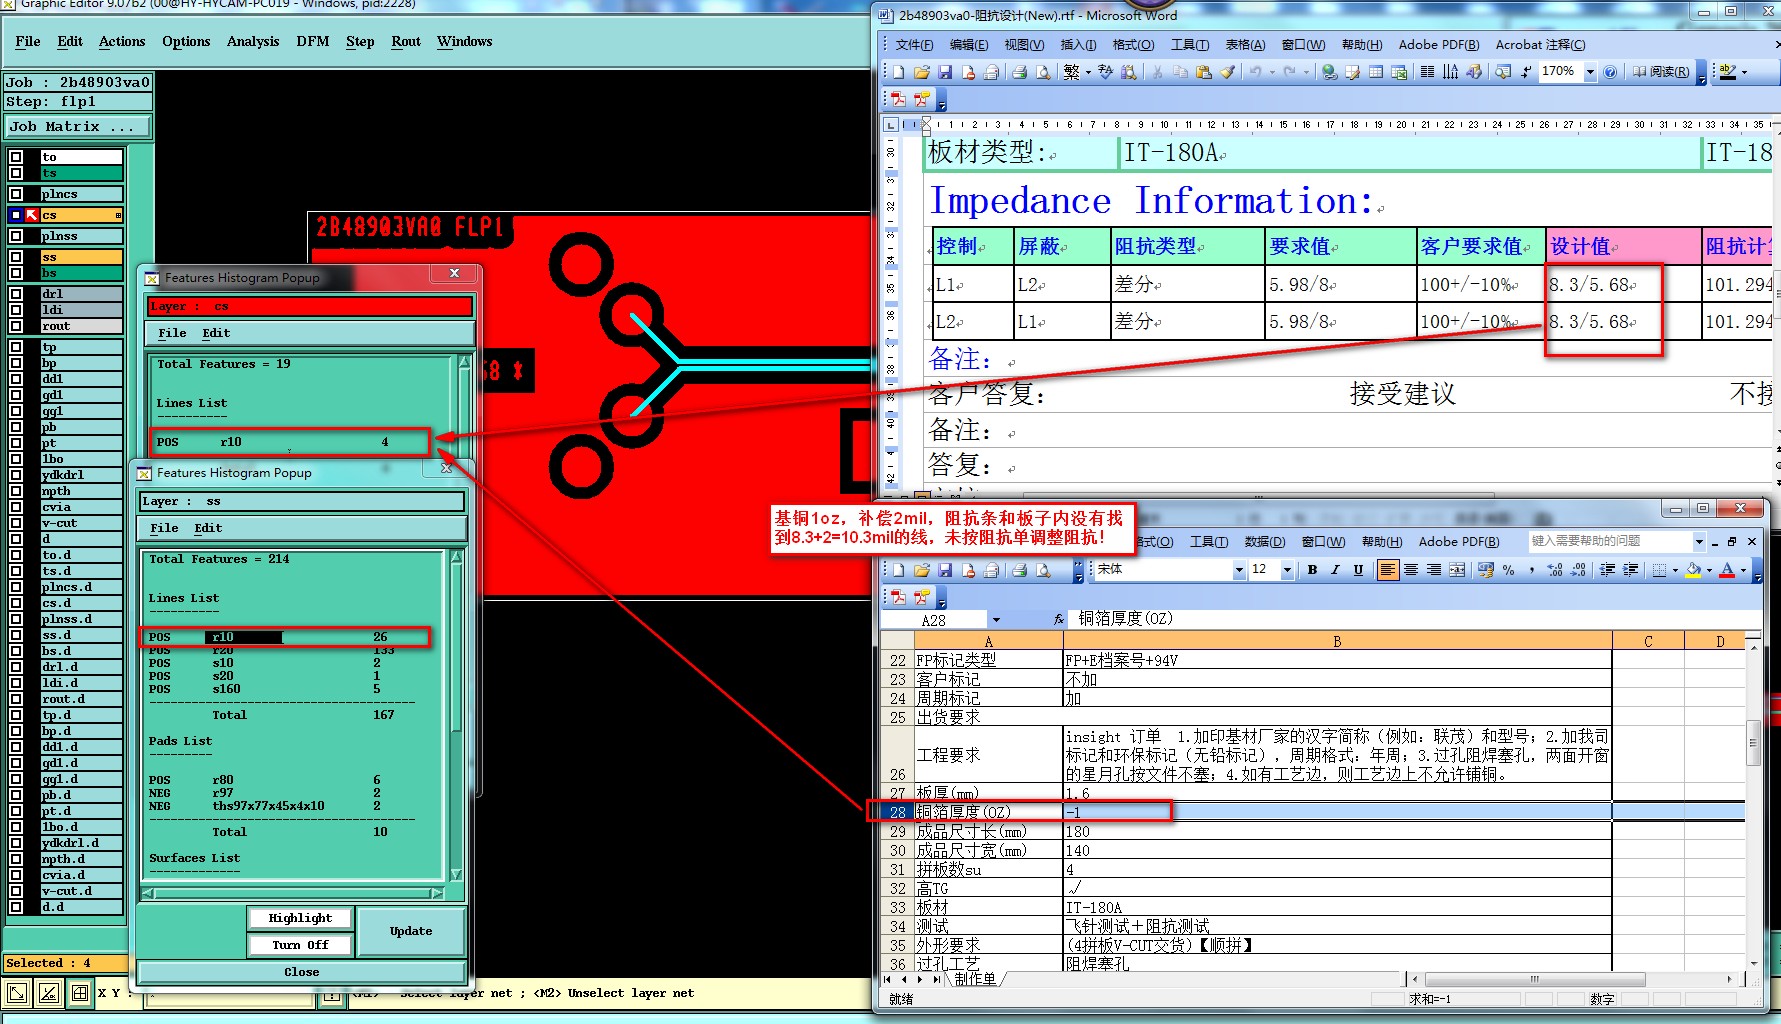Open the Actions menu in Graphic Editor
The width and height of the screenshot is (1781, 1024).
pyautogui.click(x=122, y=41)
